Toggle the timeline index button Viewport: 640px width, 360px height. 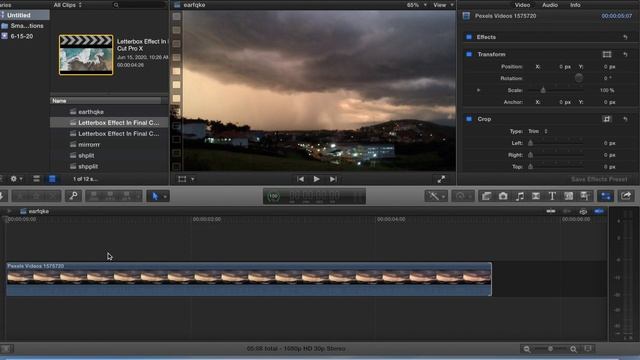(x=7, y=349)
